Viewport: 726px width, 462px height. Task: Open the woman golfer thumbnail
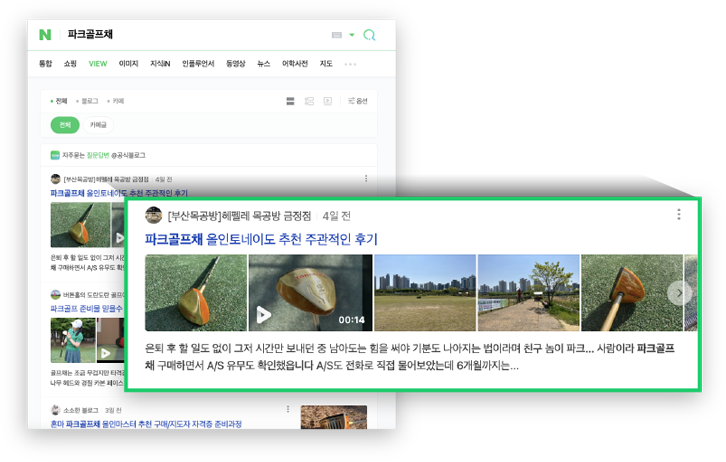coord(73,340)
